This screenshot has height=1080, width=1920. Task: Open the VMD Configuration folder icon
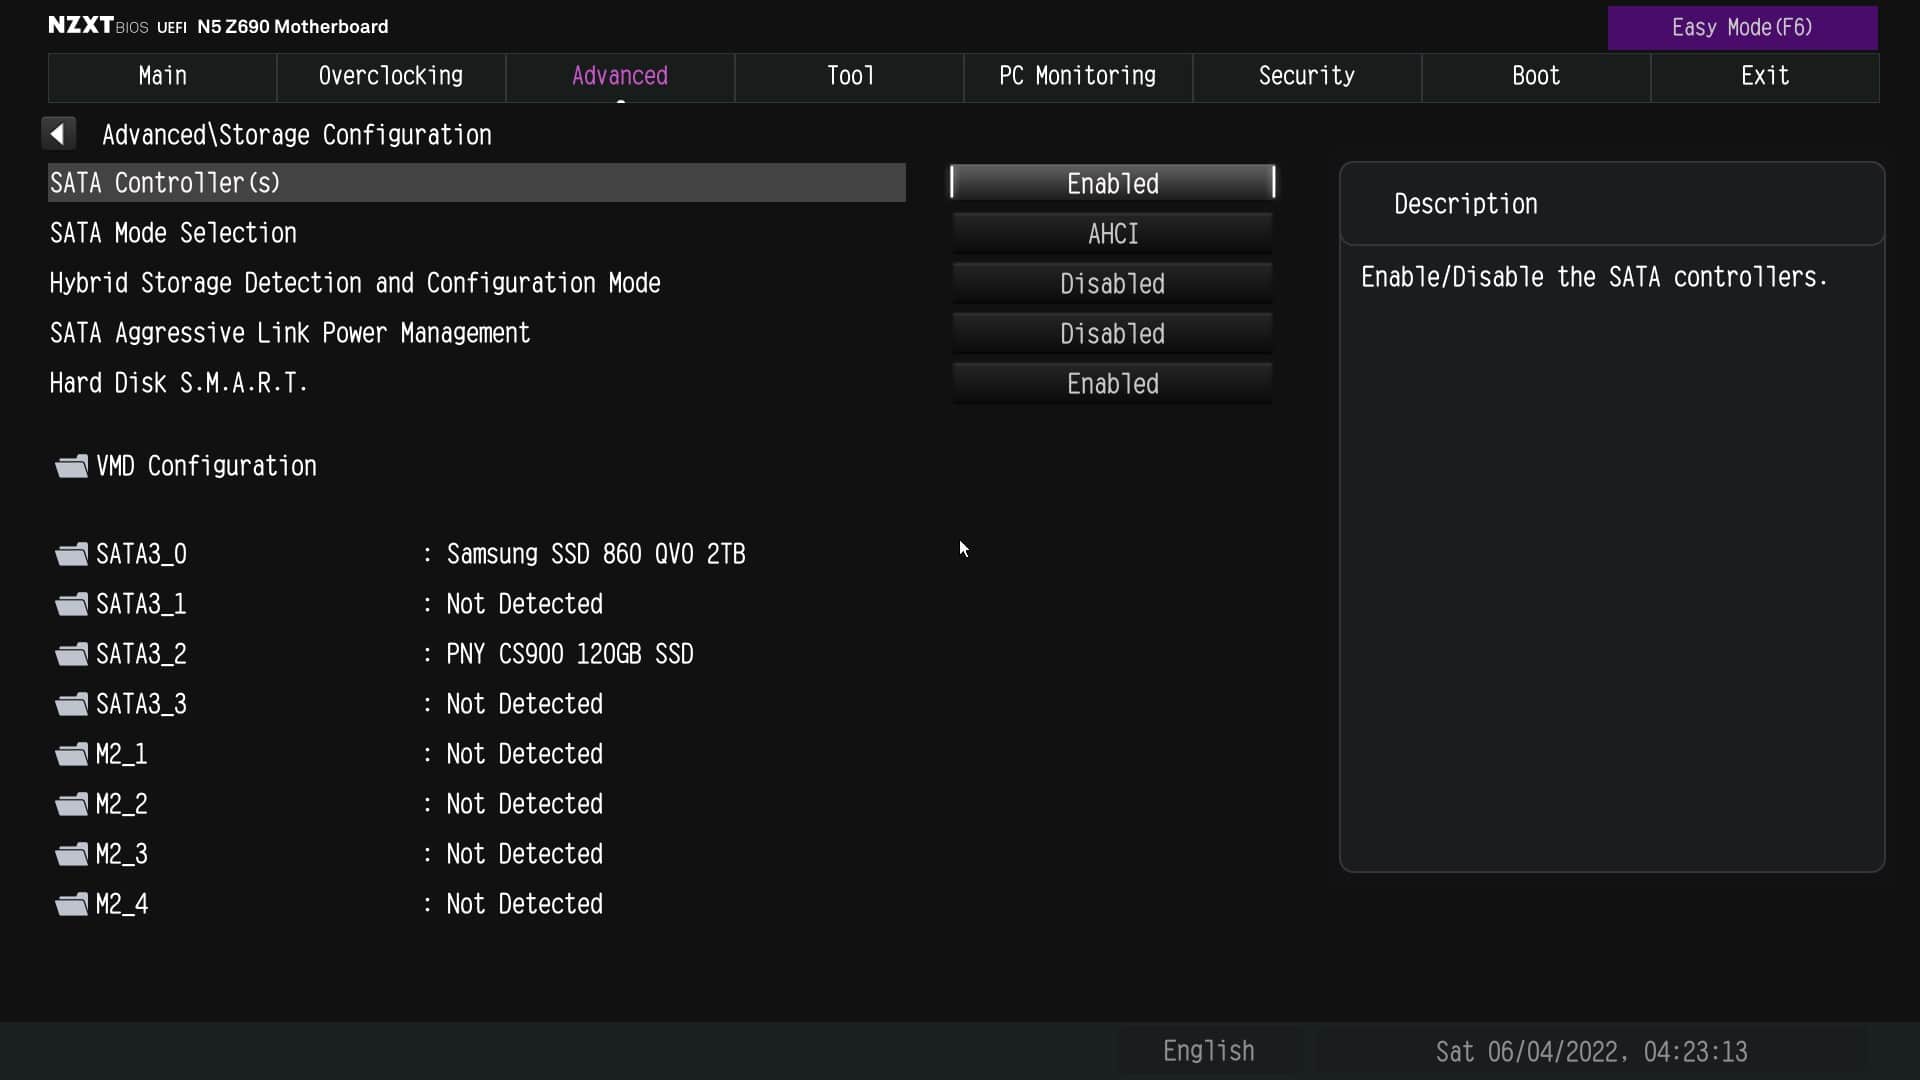pos(72,466)
